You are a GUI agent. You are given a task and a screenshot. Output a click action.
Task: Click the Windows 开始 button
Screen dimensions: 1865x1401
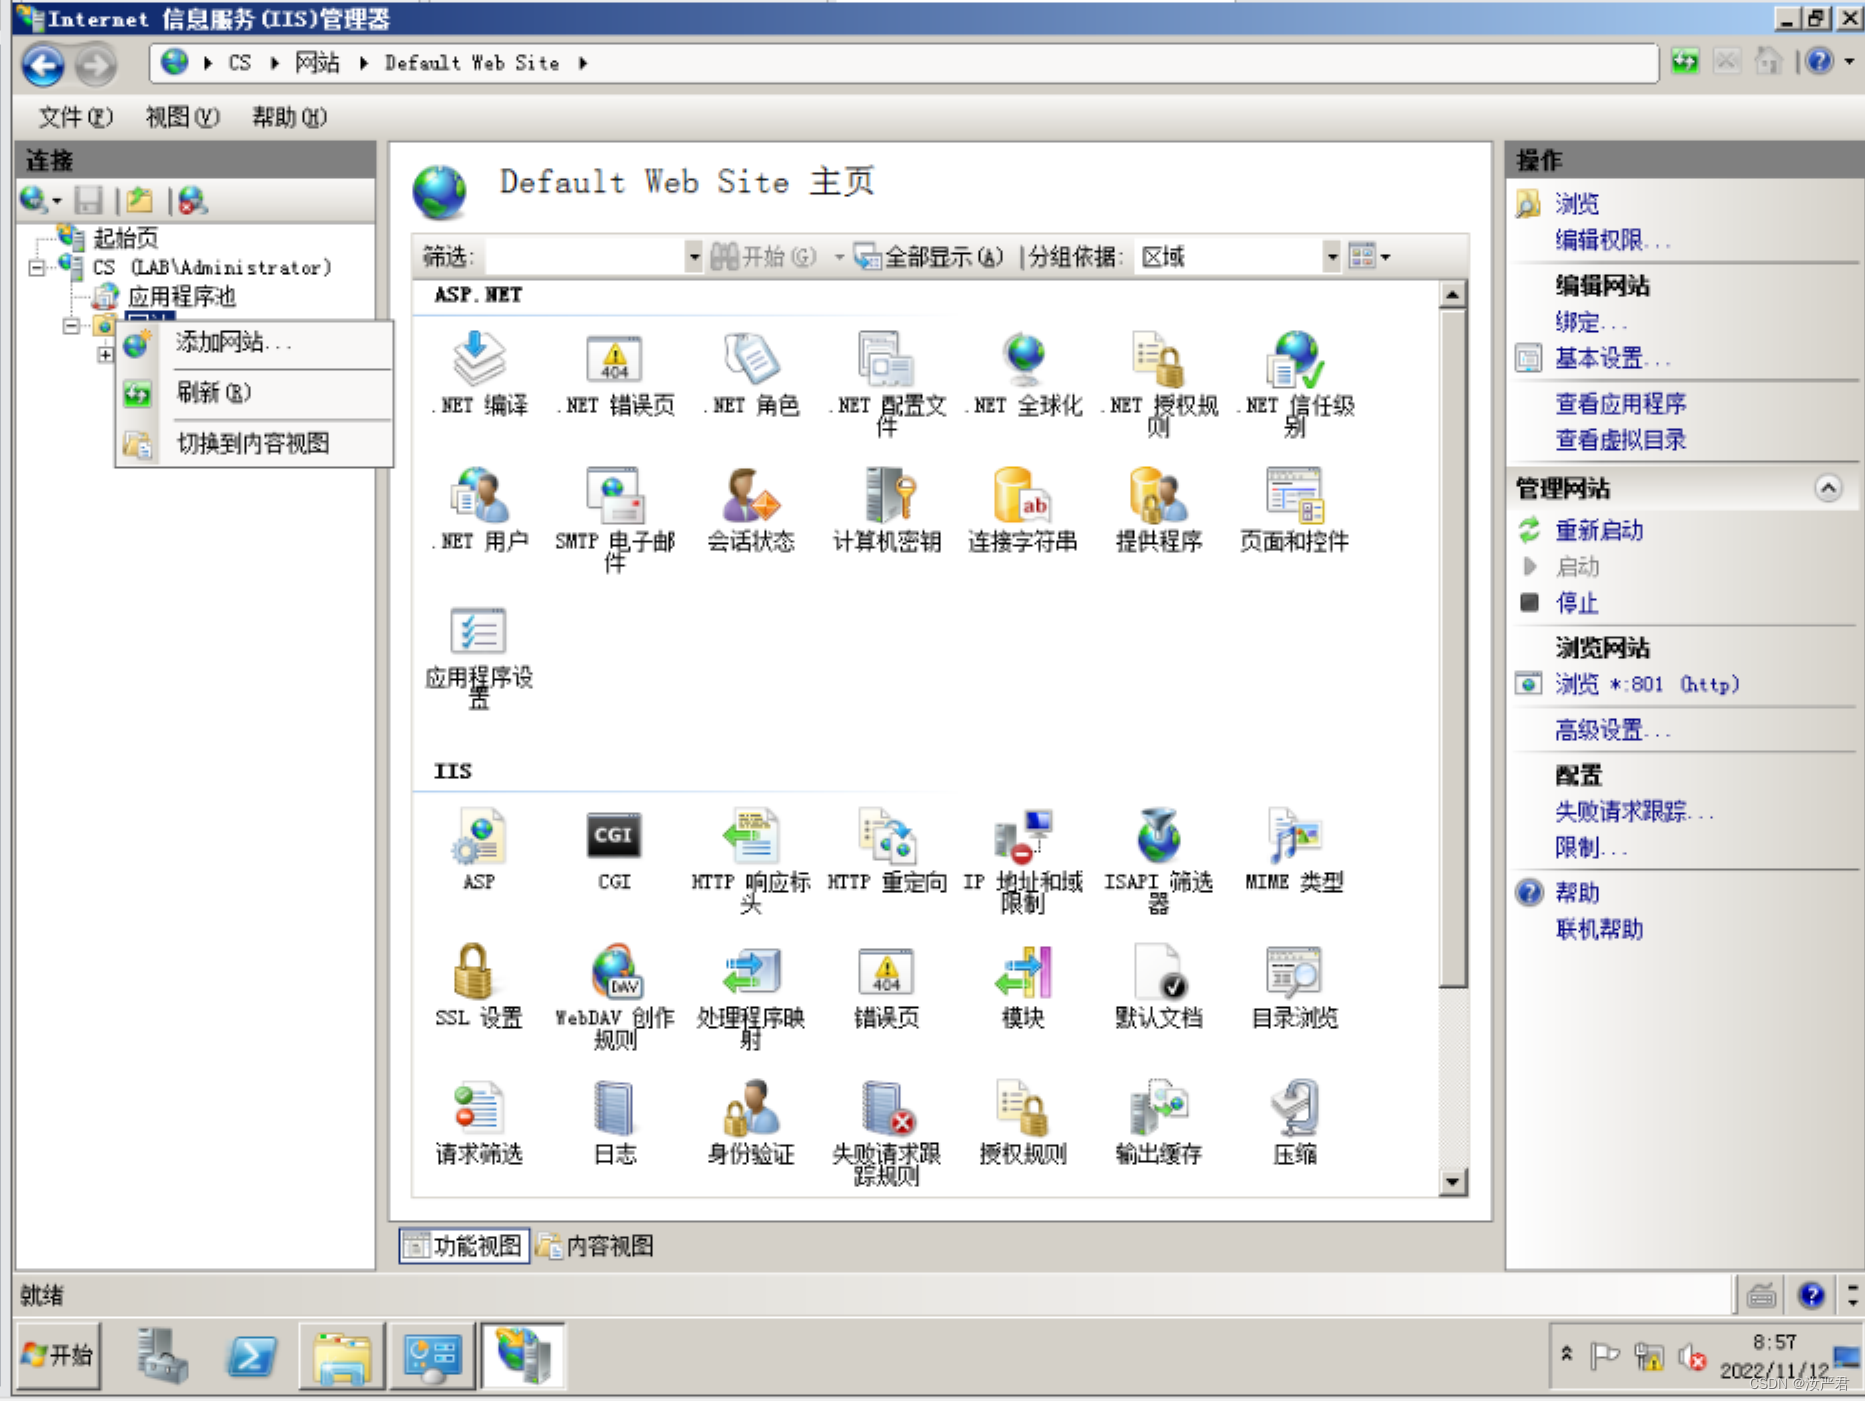58,1355
